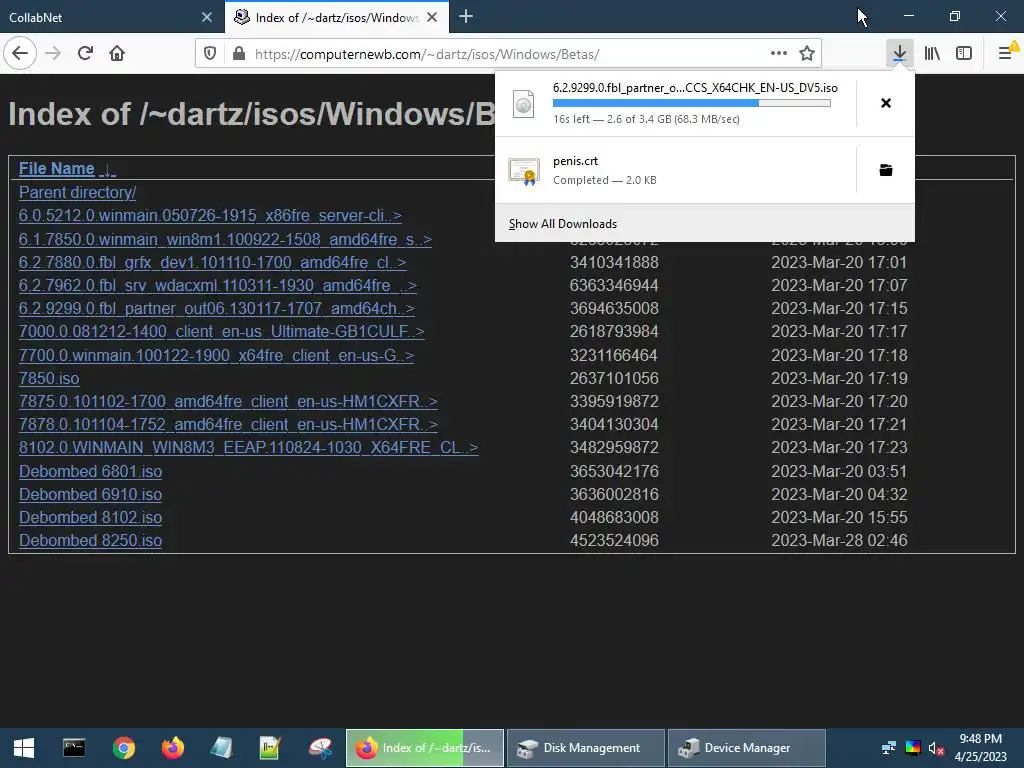
Task: Open the Notepad-style taskbar icon
Action: click(x=221, y=748)
